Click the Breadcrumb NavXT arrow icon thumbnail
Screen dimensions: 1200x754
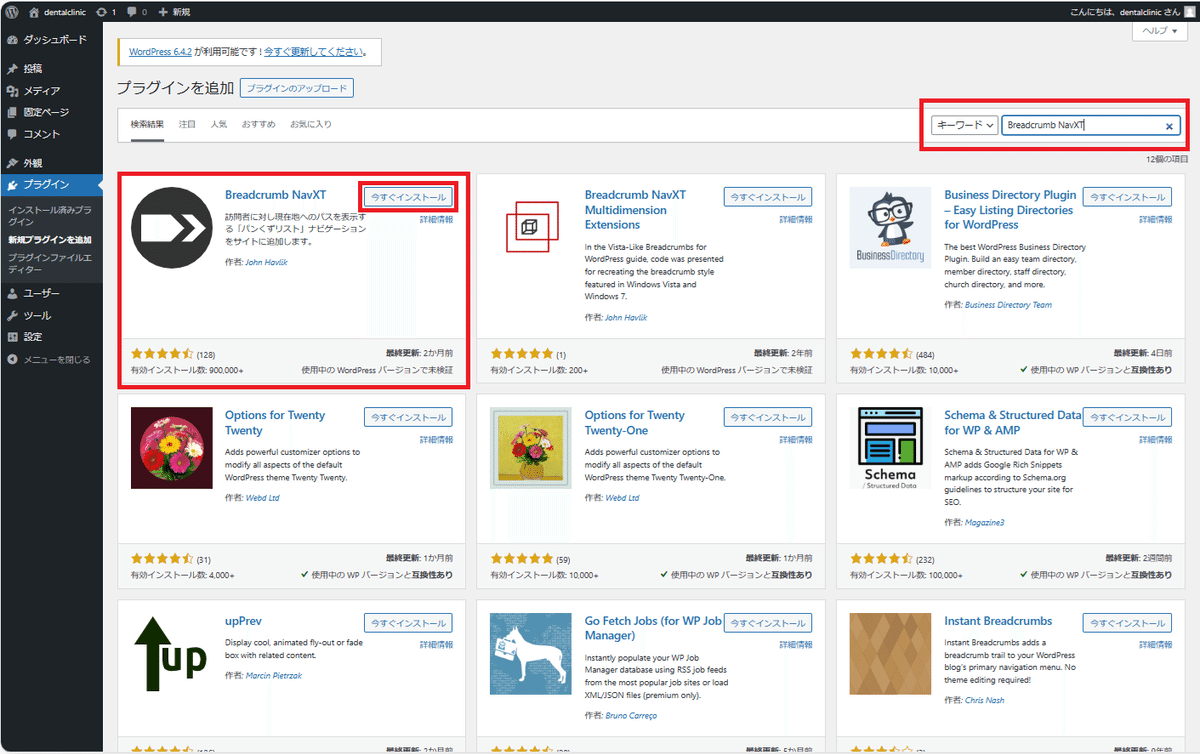coord(172,228)
